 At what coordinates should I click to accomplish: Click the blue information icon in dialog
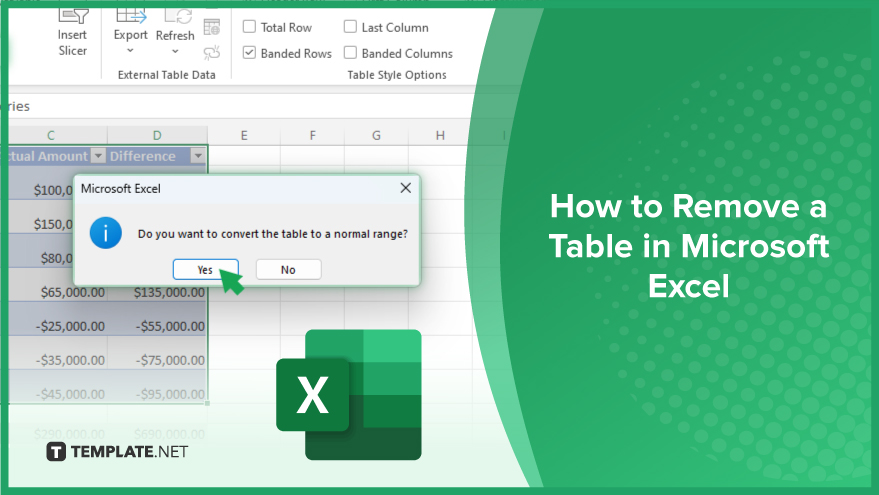tap(105, 233)
